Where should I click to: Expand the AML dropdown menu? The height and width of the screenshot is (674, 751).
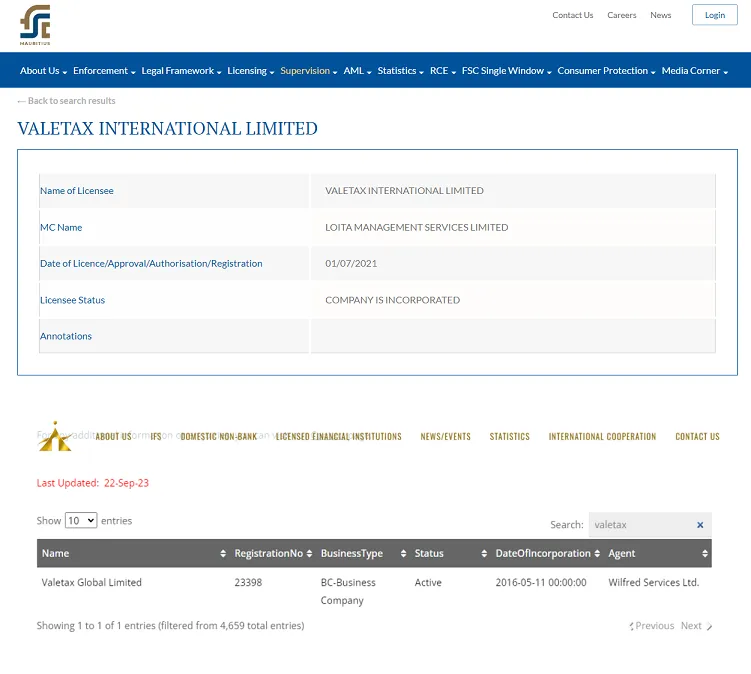tap(357, 71)
